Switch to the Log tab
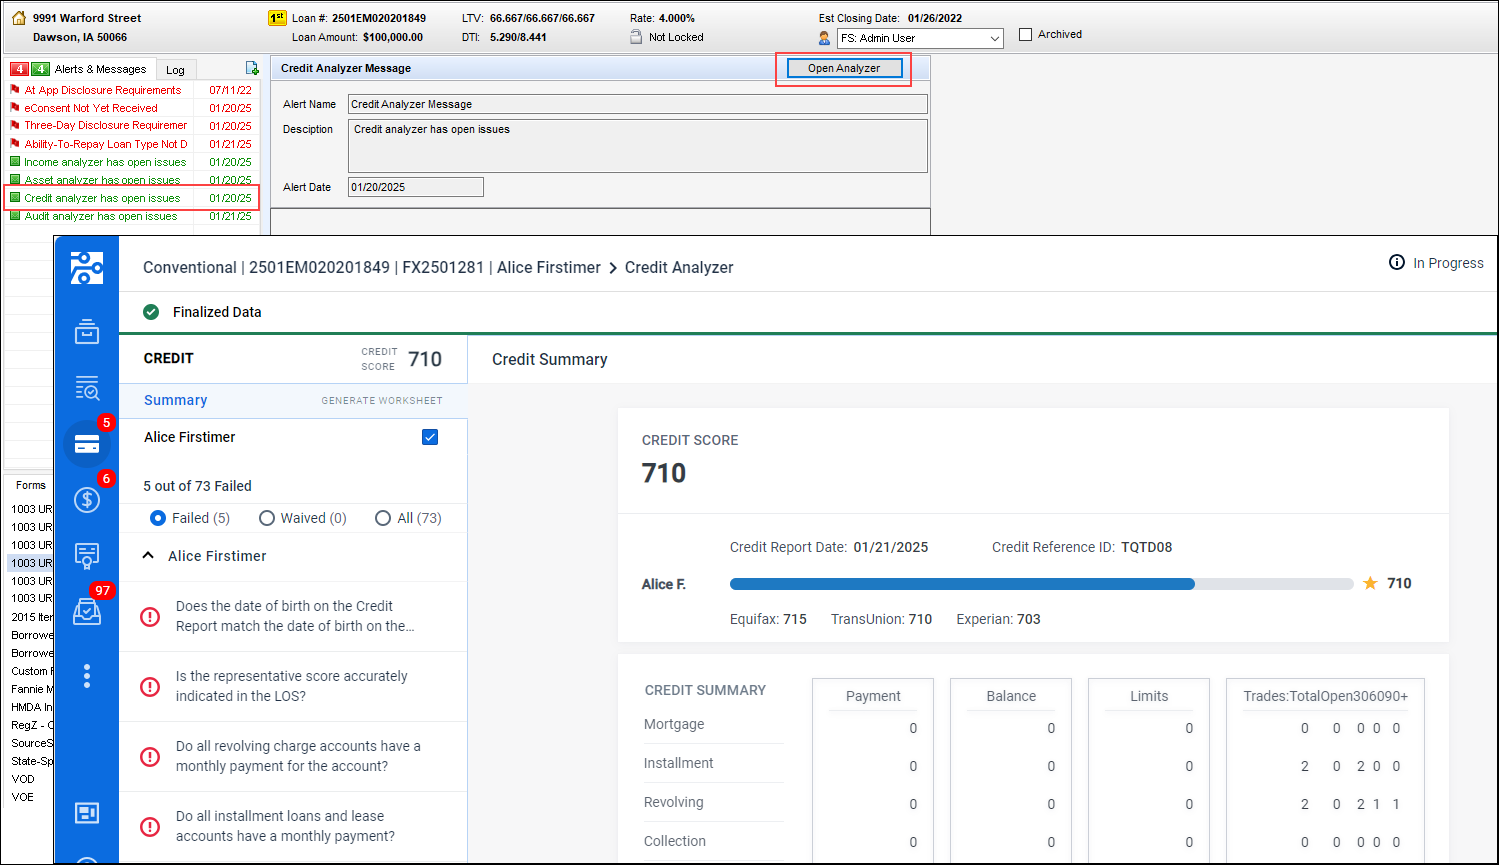This screenshot has height=865, width=1499. click(x=175, y=70)
